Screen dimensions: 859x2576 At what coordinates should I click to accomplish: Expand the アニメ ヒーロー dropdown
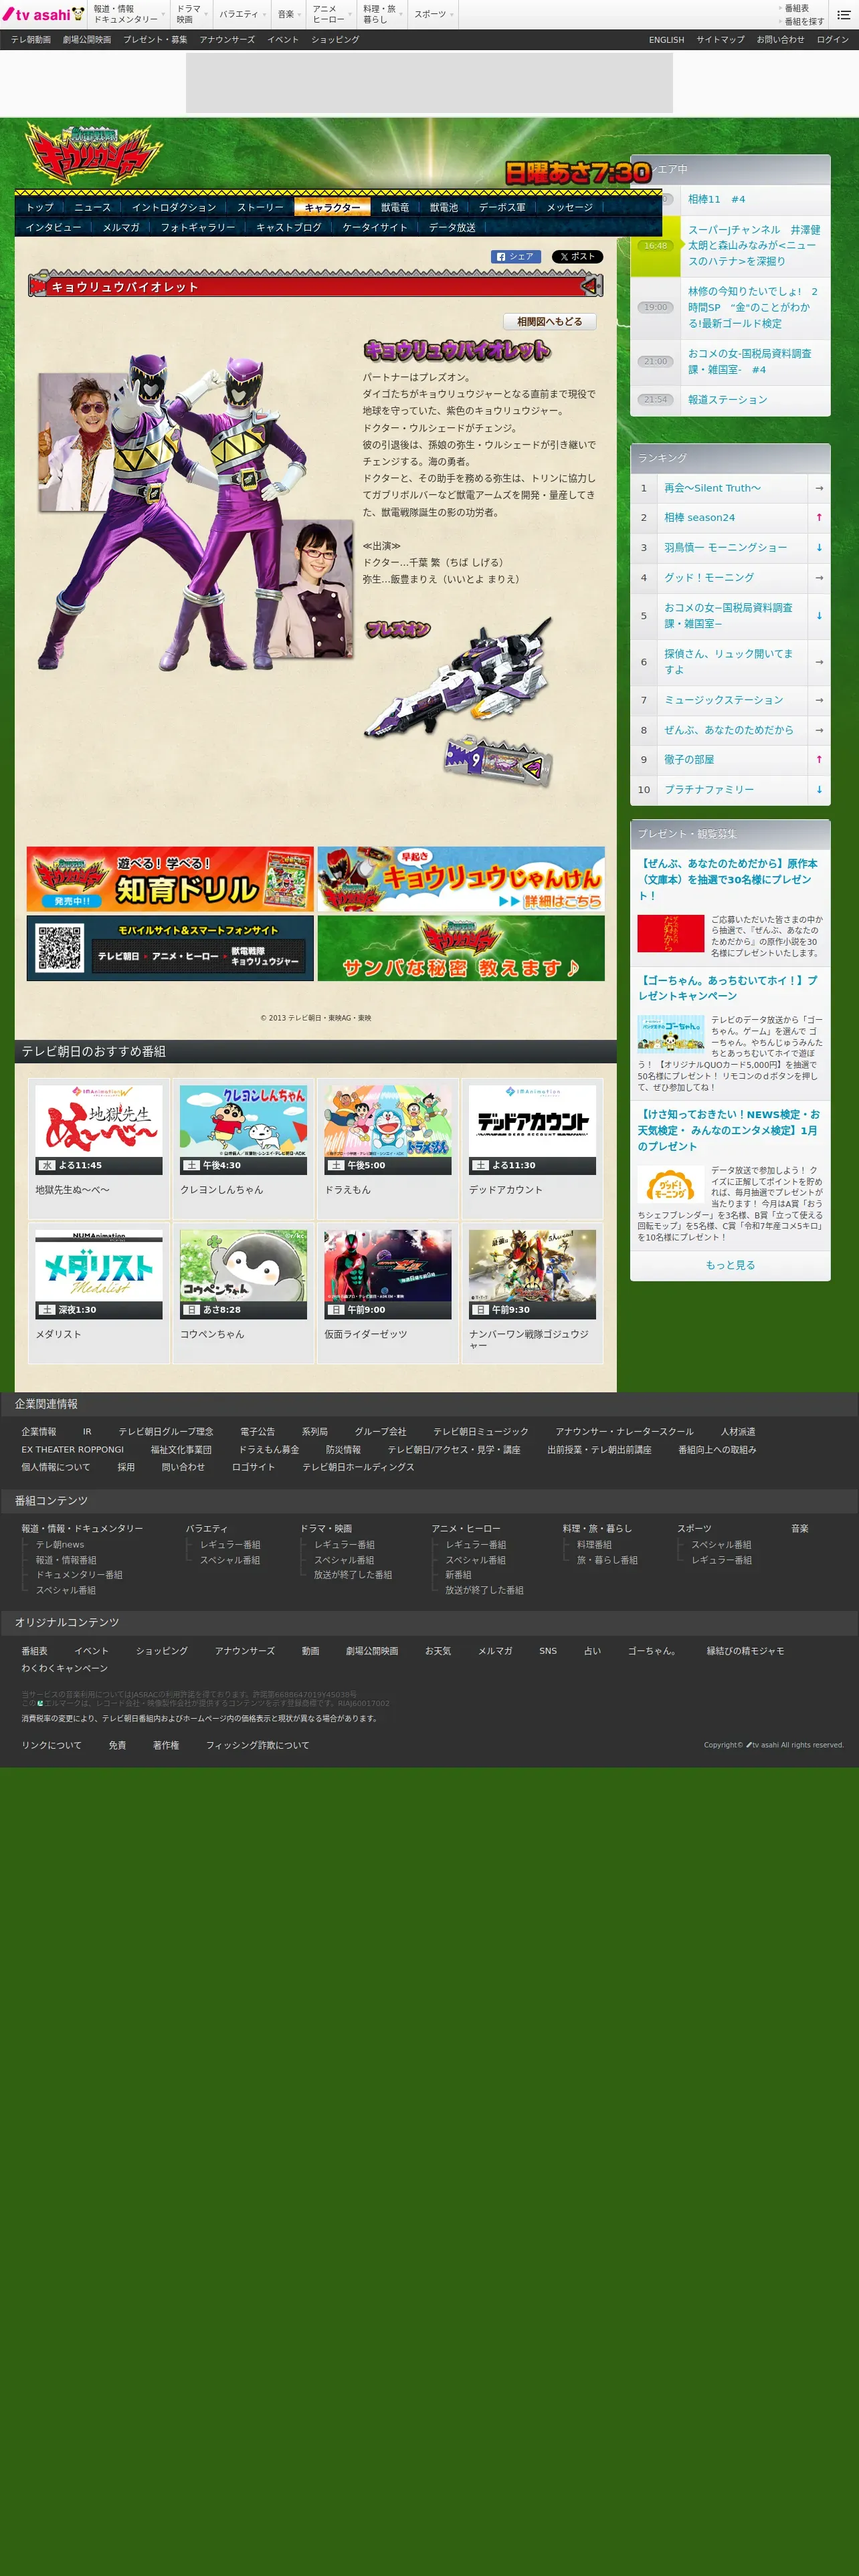point(331,14)
